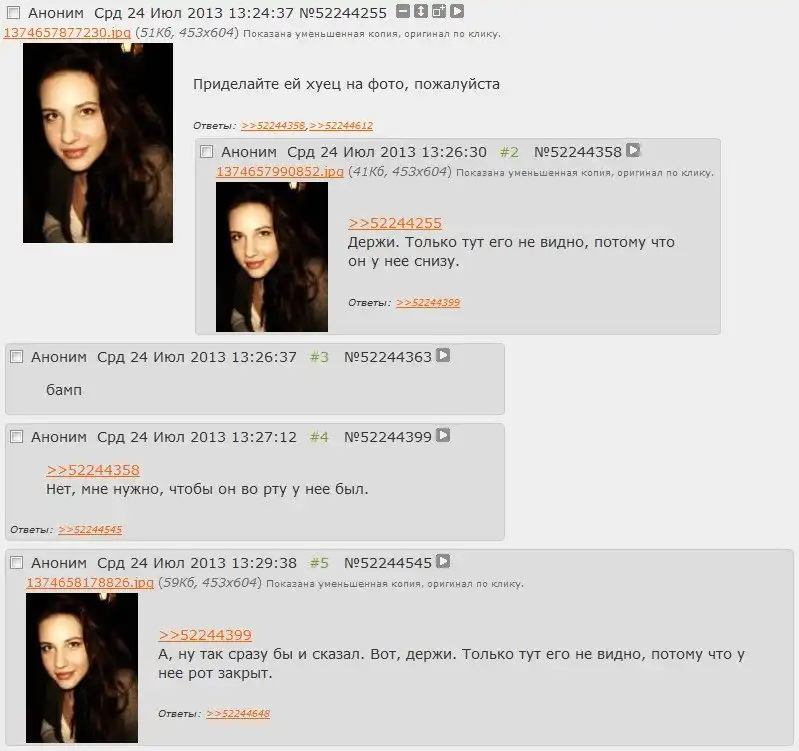Click the square-plus icon beside post №52244255

click(x=439, y=11)
